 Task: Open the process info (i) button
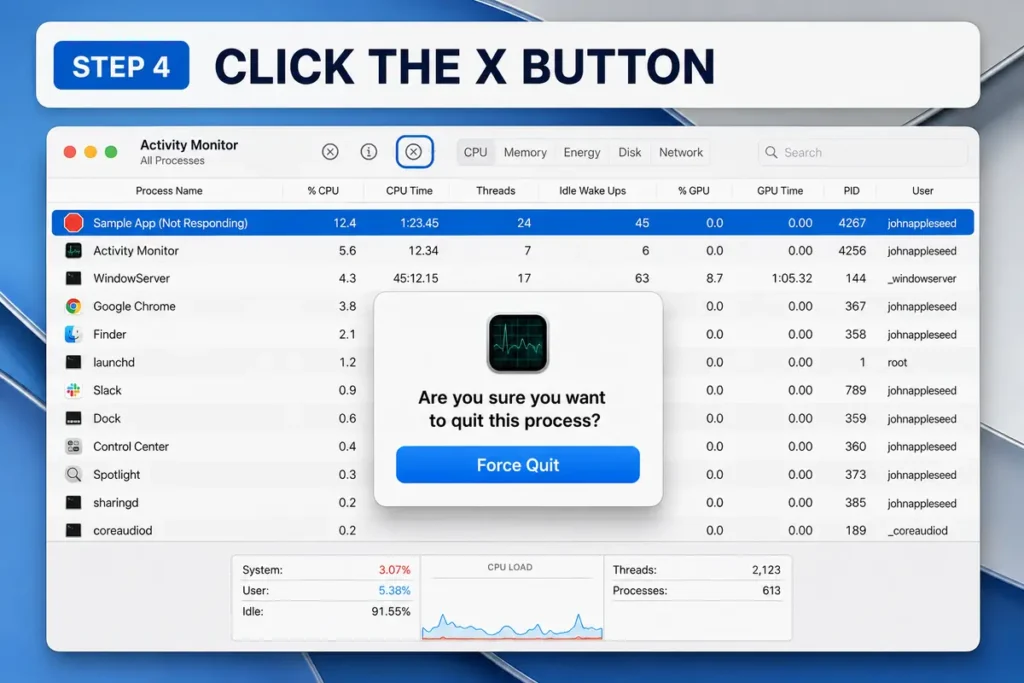pos(369,152)
